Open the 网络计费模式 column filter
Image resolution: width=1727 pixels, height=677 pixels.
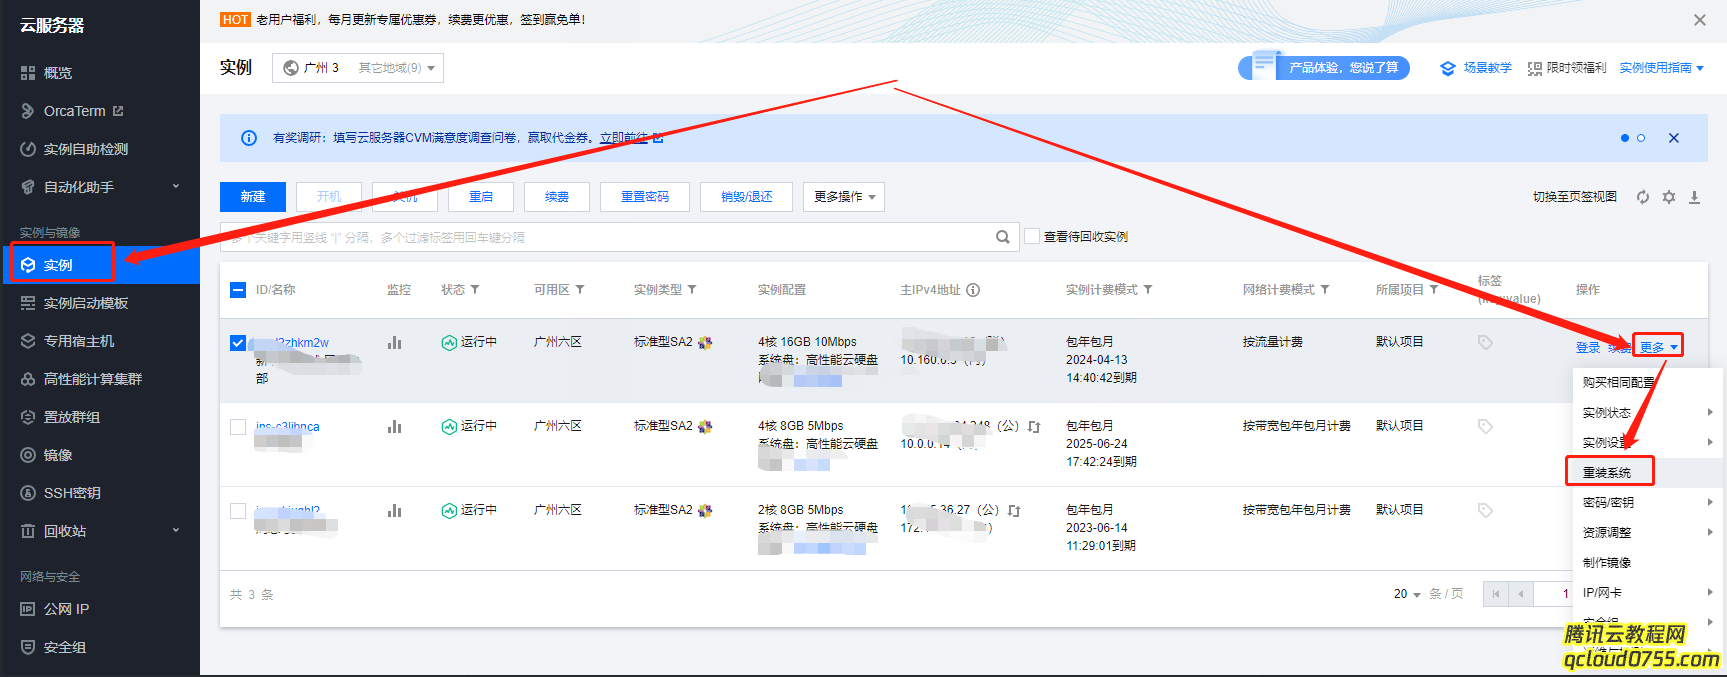click(x=1325, y=290)
